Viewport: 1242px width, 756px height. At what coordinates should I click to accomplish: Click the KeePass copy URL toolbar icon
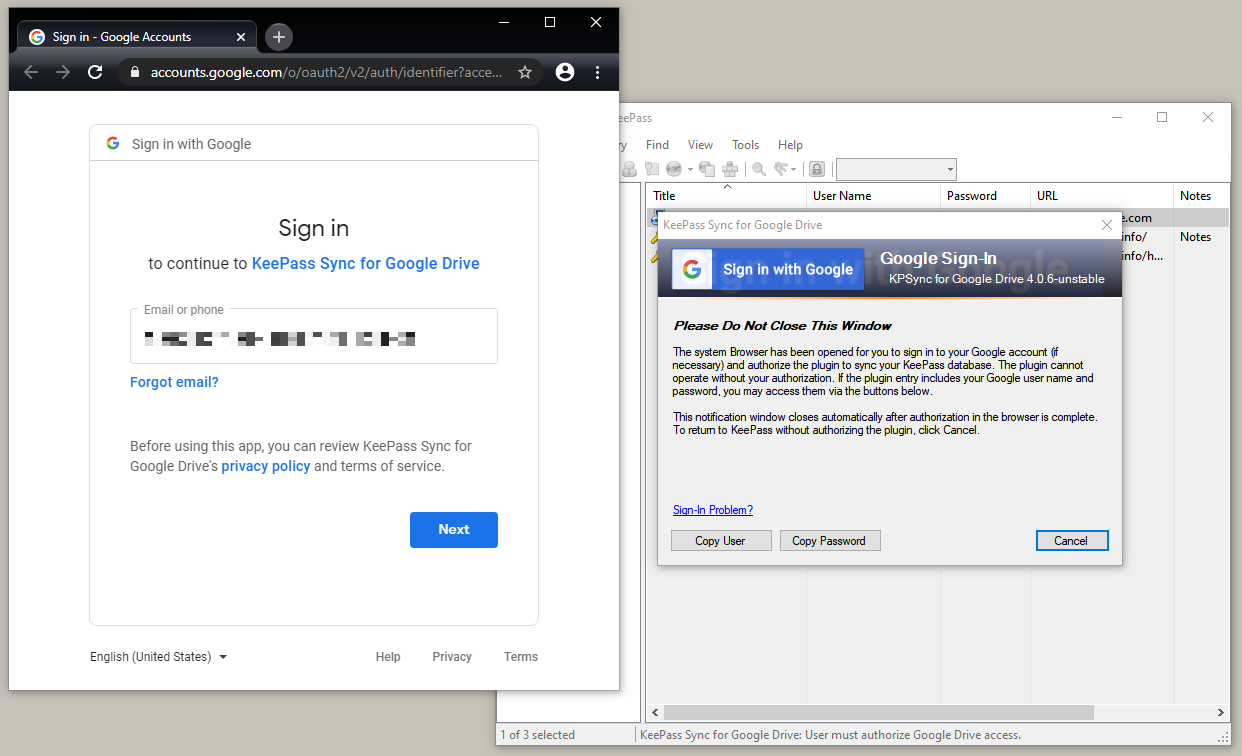[x=707, y=169]
